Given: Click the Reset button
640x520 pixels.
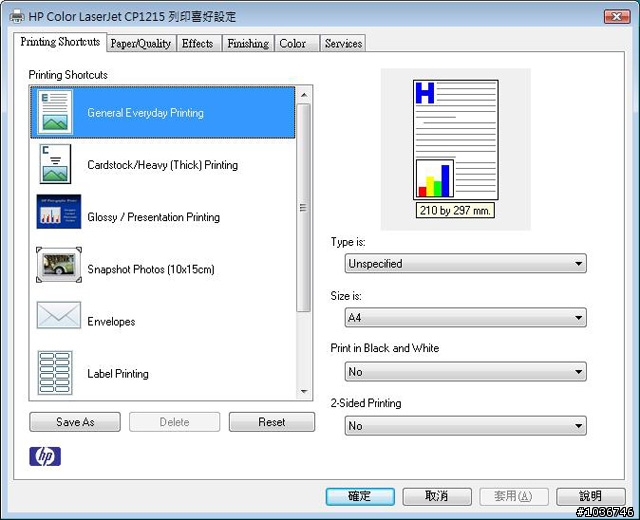Looking at the screenshot, I should click(x=272, y=422).
